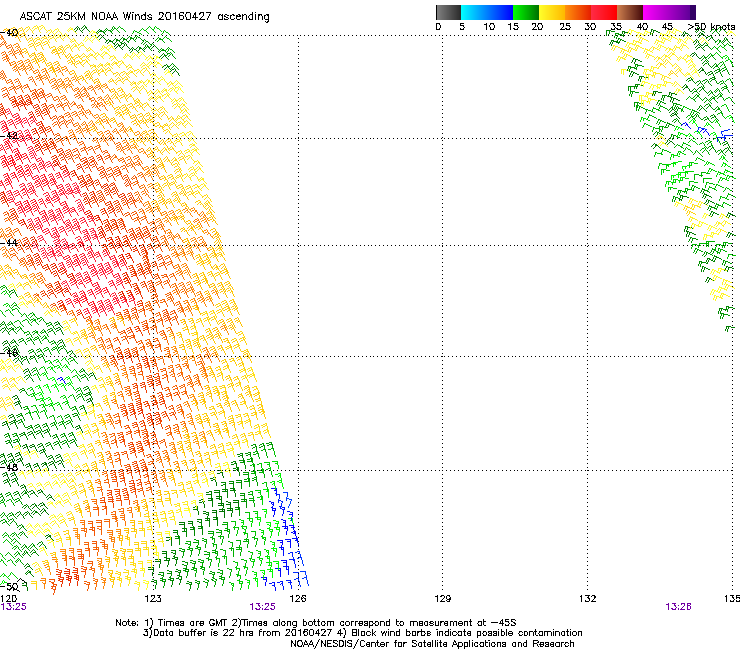Click the -46 latitude axis label
Viewport: 740px width, 650px height.
point(9,353)
